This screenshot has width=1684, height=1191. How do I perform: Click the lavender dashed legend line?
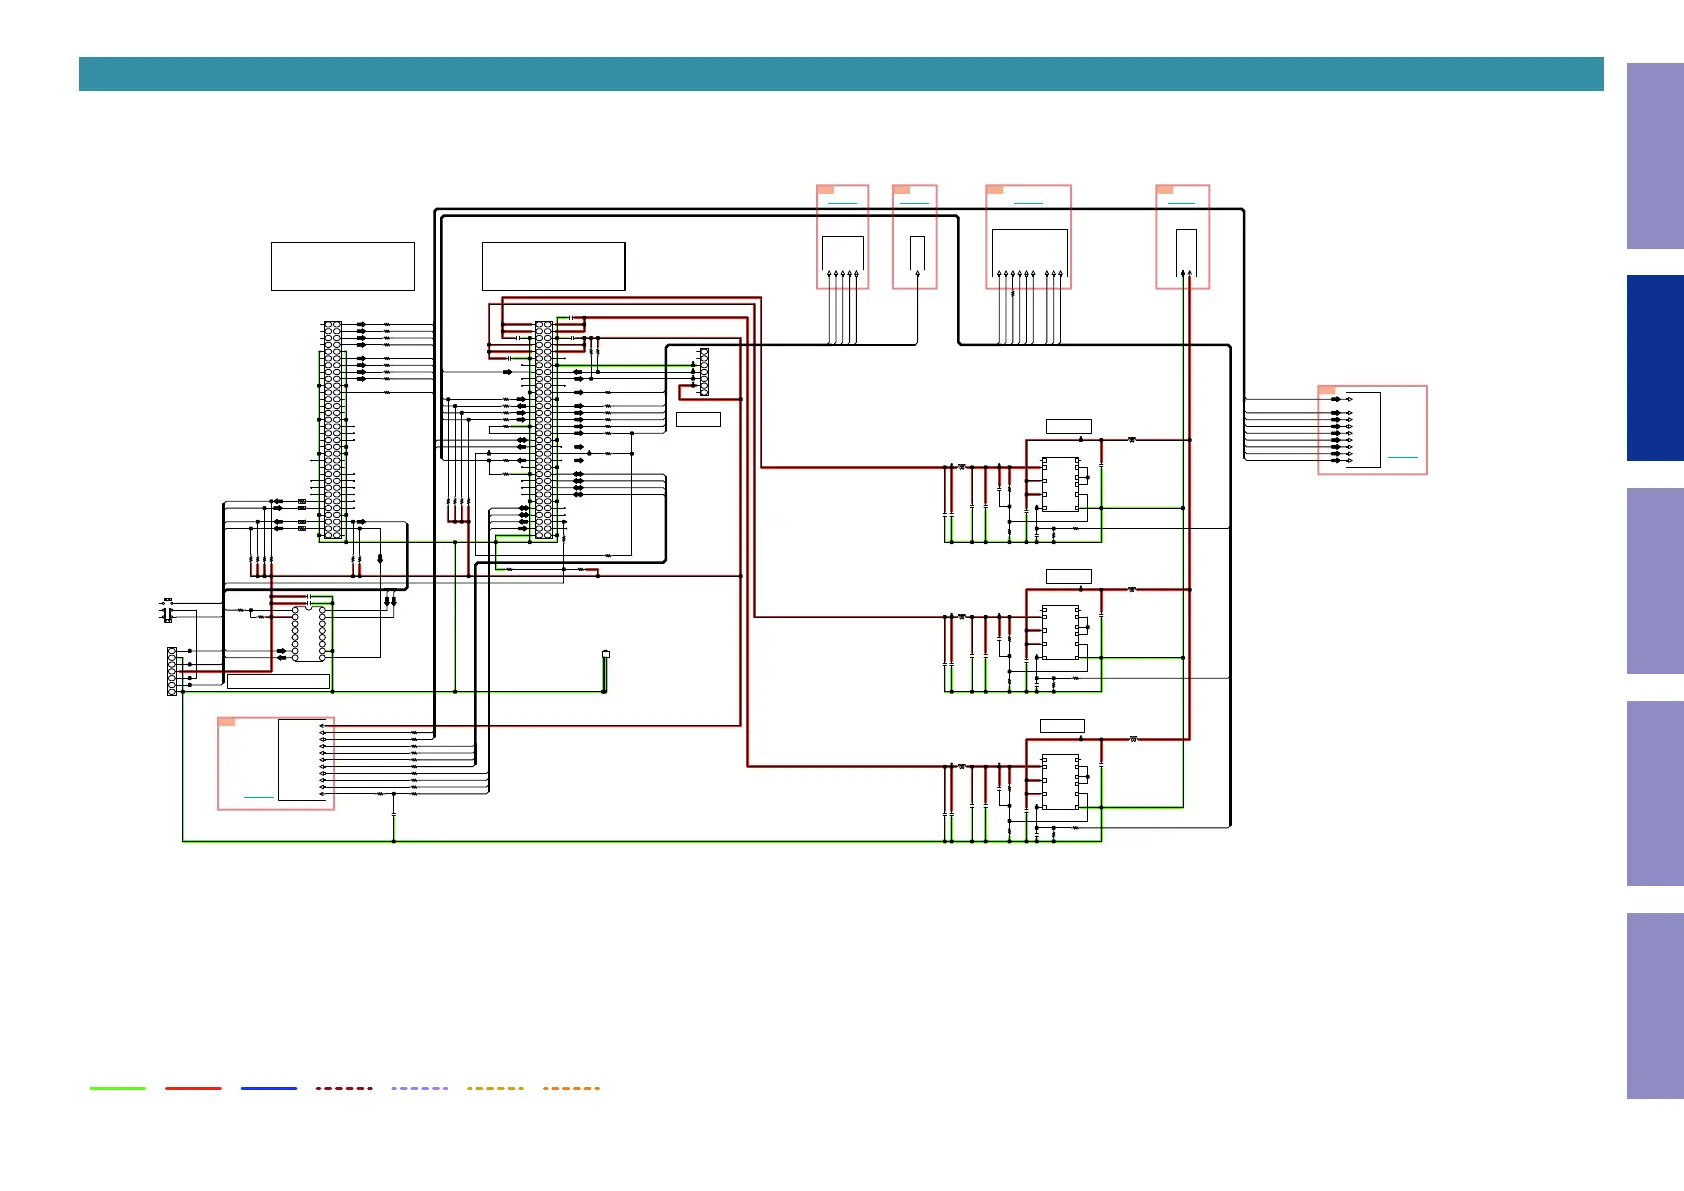(x=420, y=1088)
